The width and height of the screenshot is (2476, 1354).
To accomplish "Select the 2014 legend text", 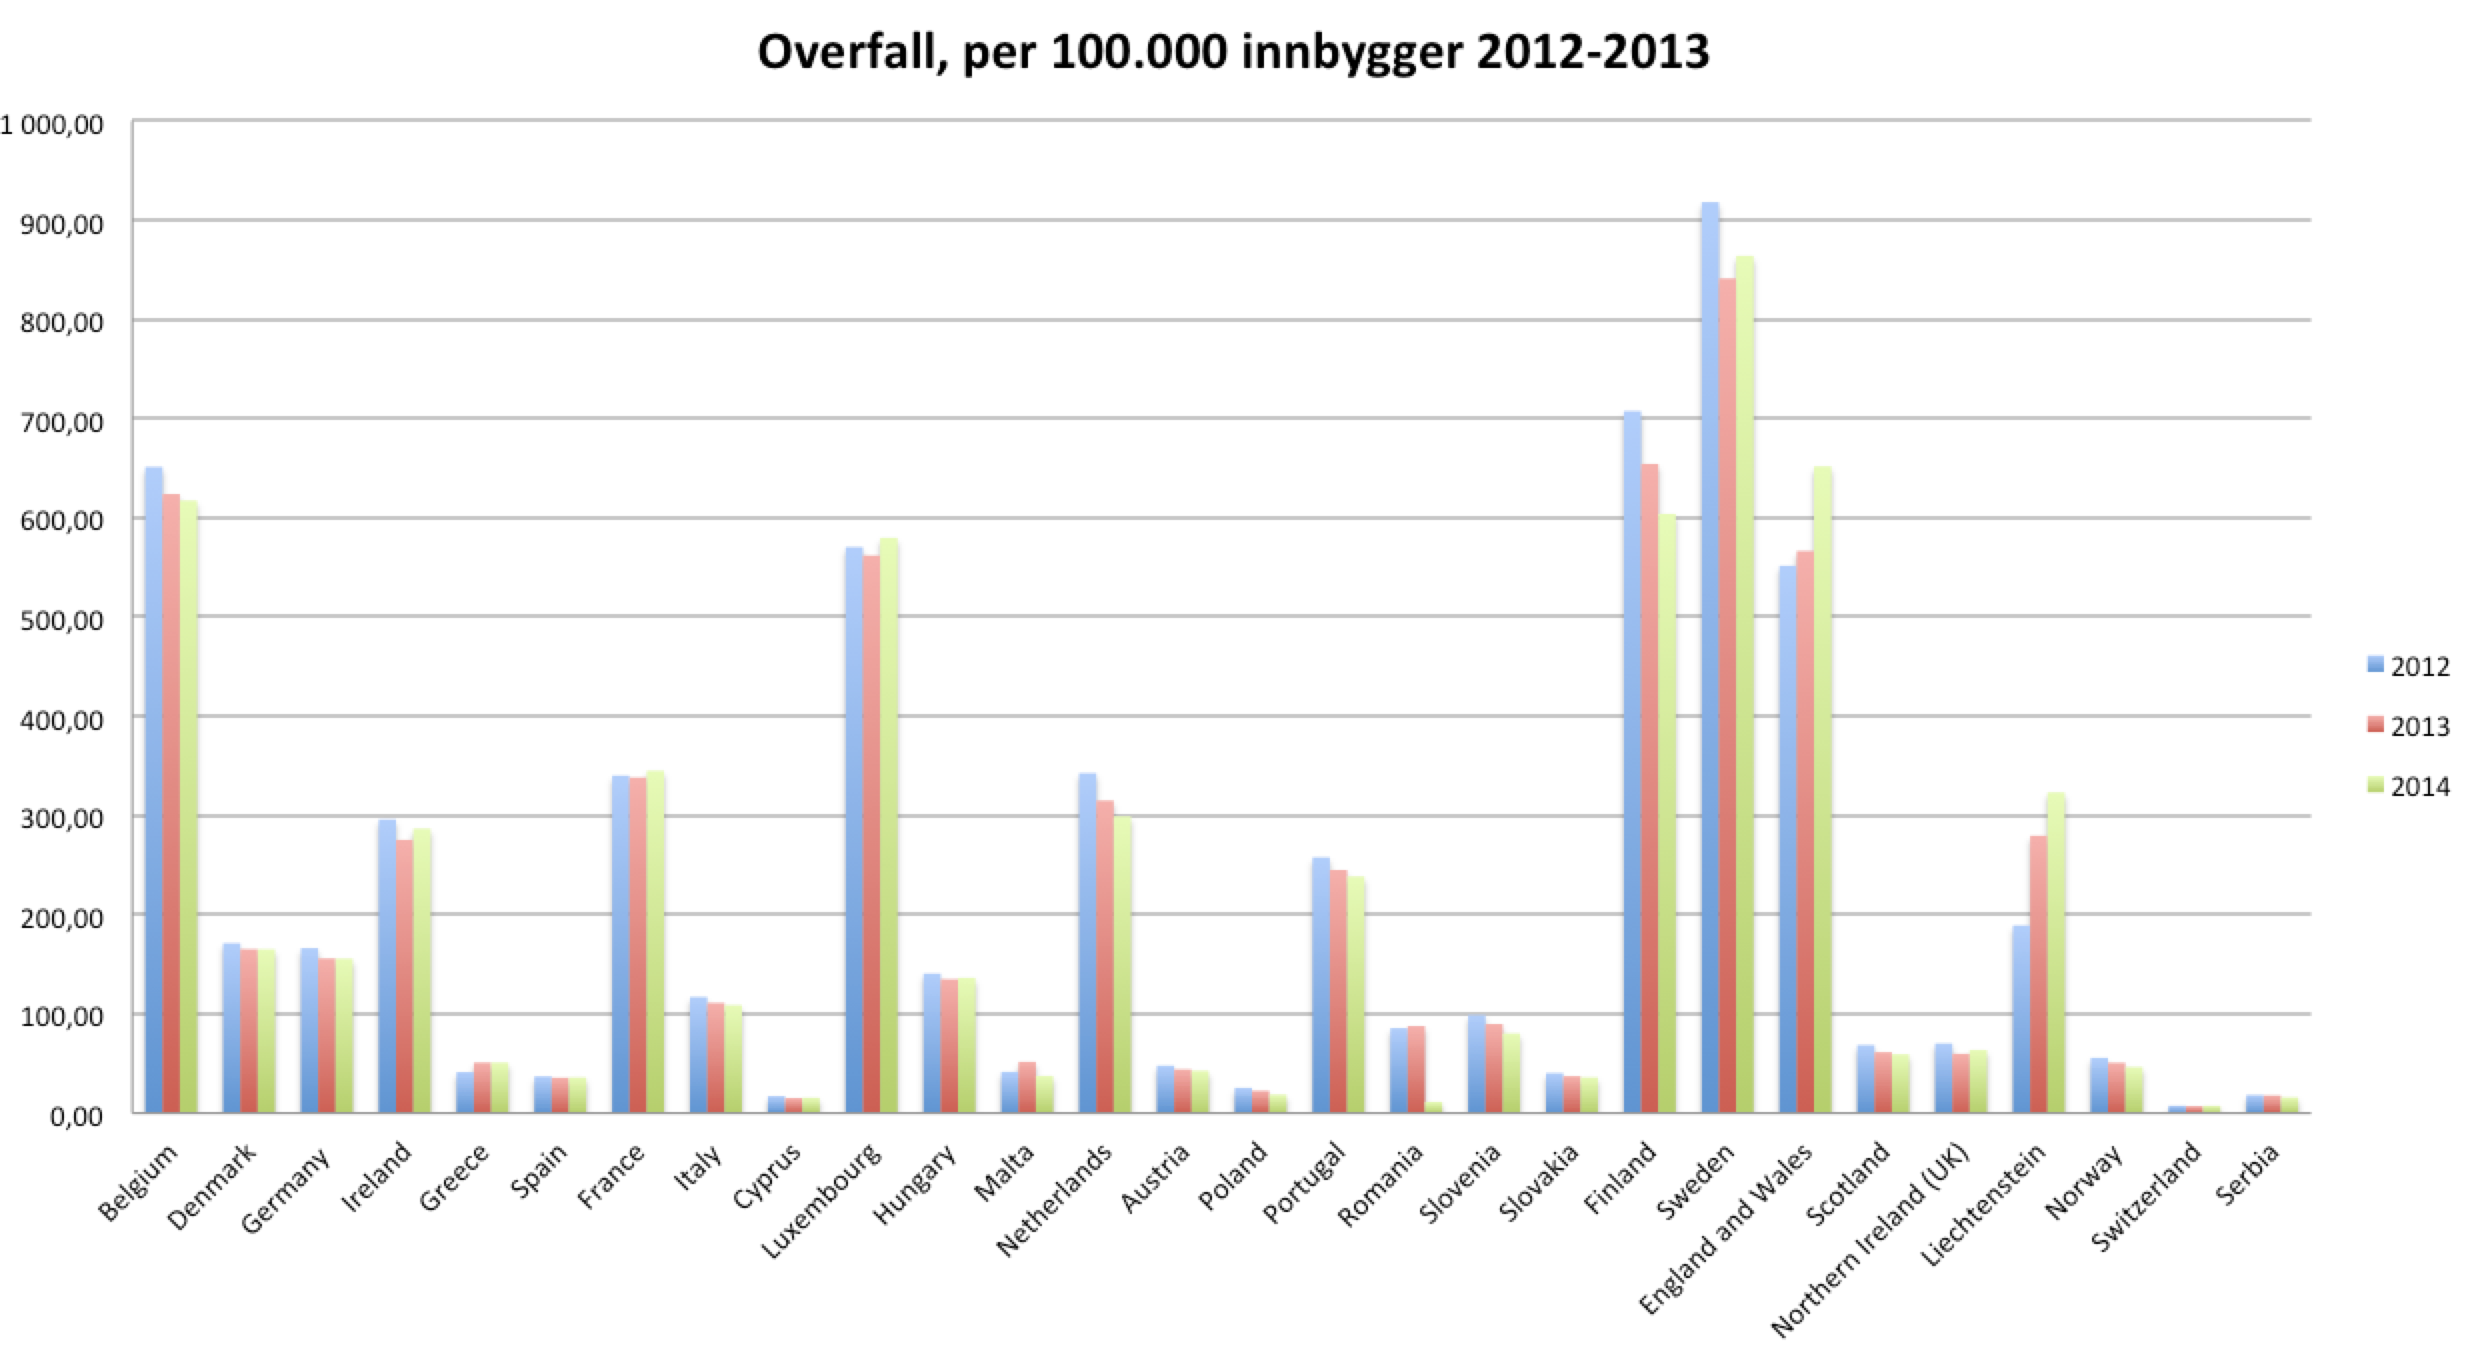I will tap(2421, 787).
